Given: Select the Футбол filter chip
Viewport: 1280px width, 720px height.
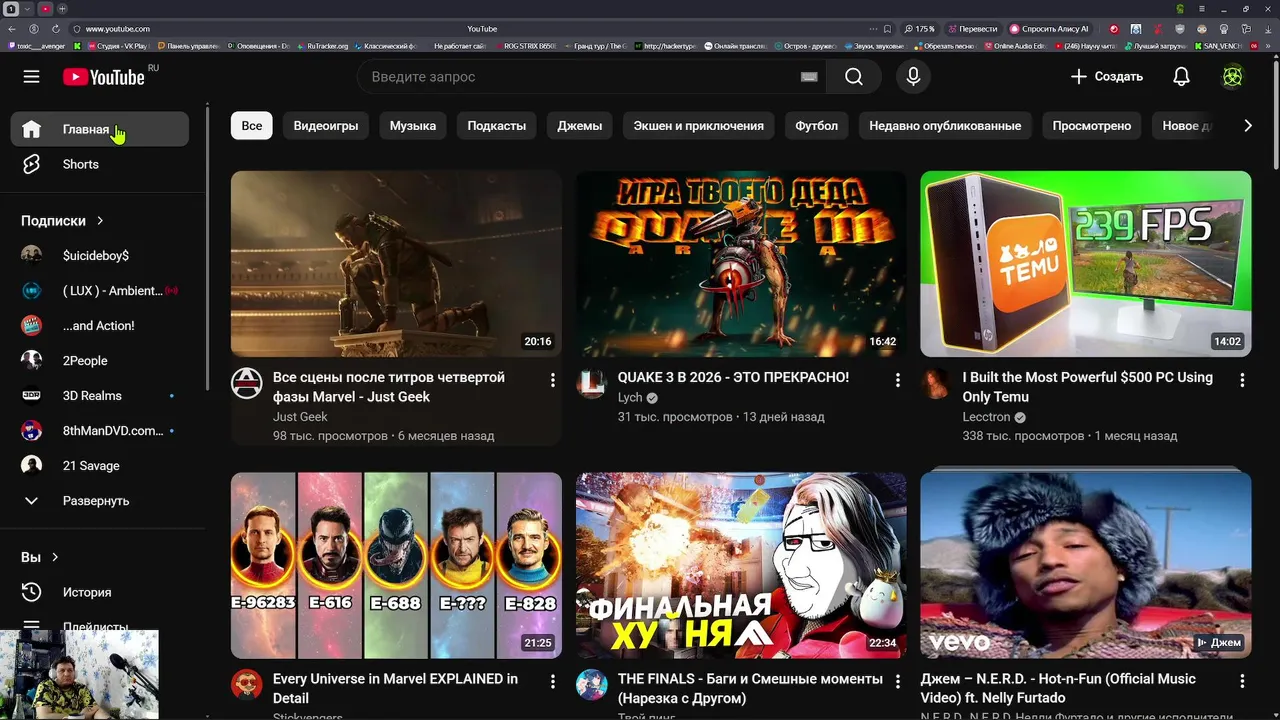Looking at the screenshot, I should click(x=817, y=126).
